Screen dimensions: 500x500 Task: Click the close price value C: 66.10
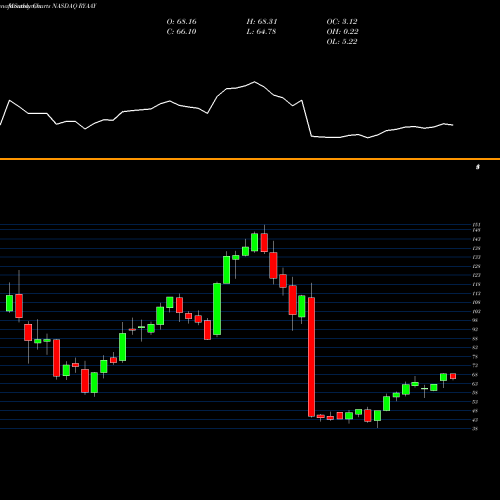[181, 32]
